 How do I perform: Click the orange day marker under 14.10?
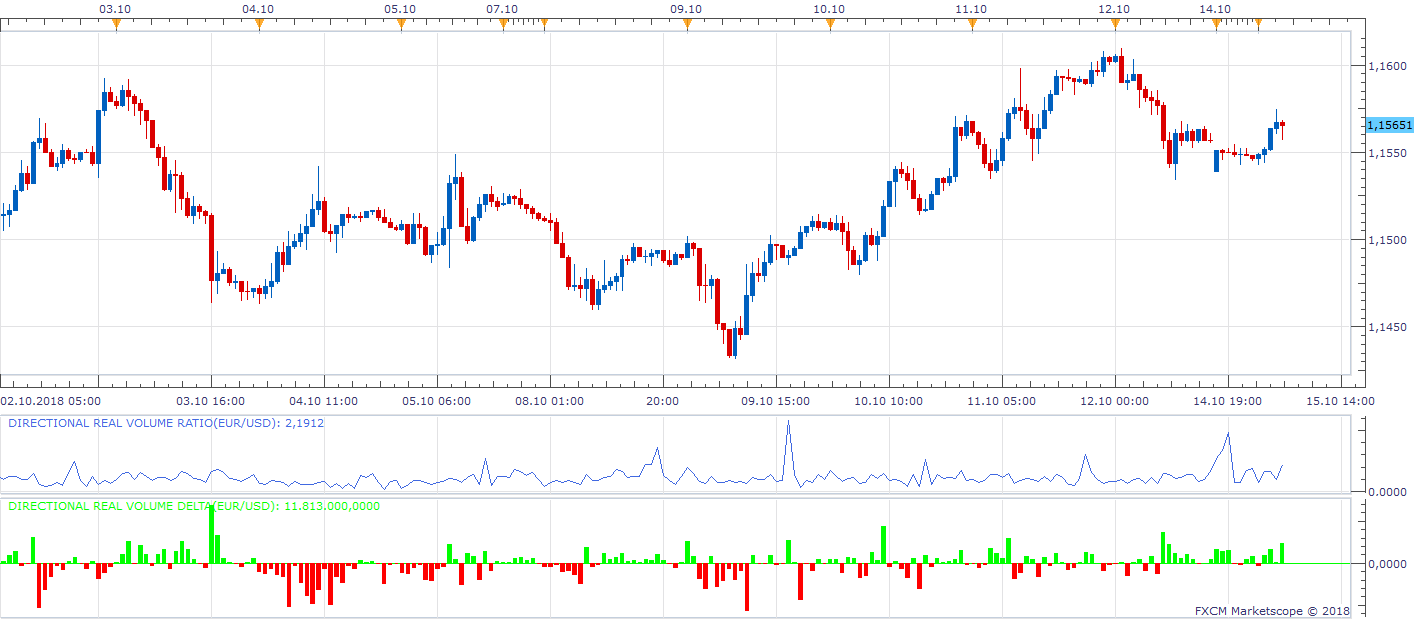point(1216,24)
